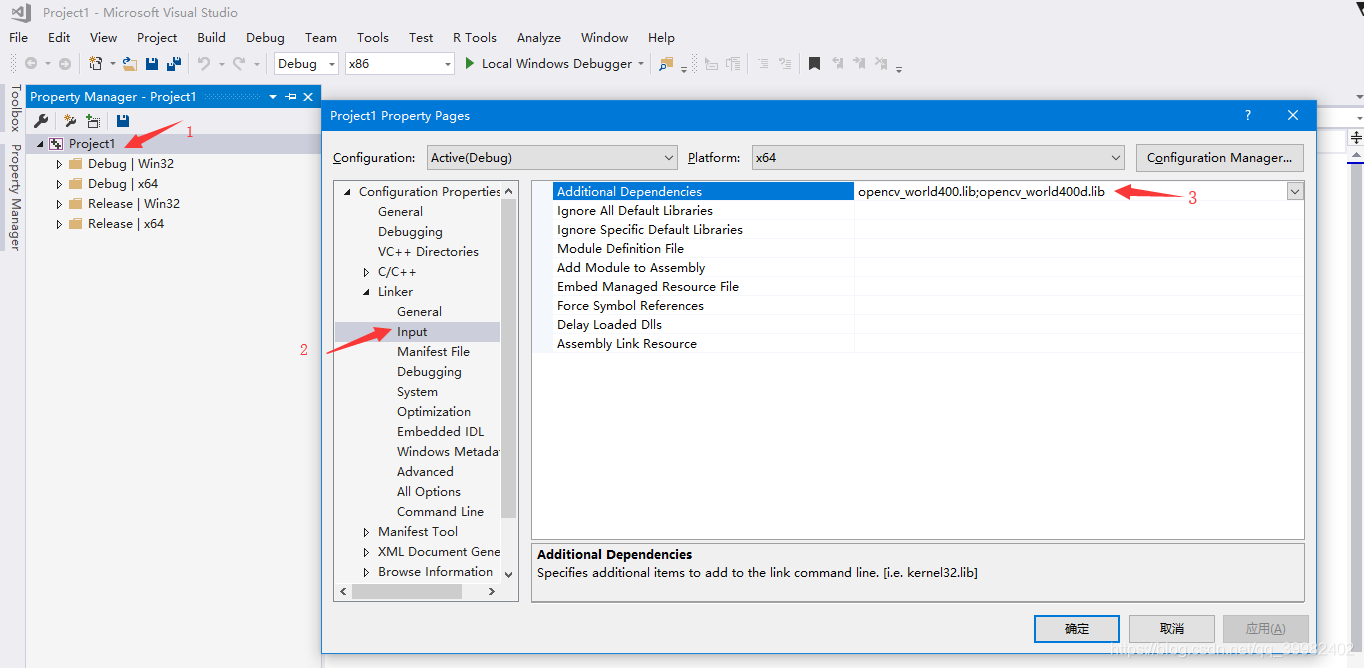Image resolution: width=1364 pixels, height=668 pixels.
Task: Open the Tools menu
Action: [373, 38]
